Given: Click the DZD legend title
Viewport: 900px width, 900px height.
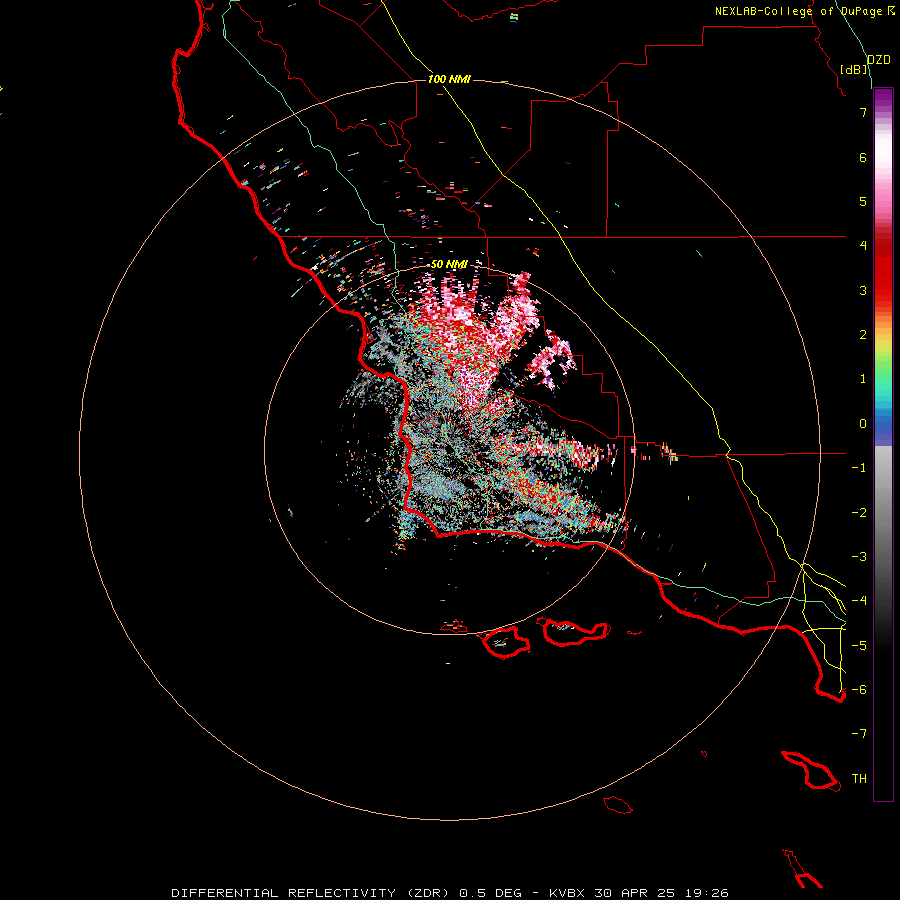Looking at the screenshot, I should 878,60.
